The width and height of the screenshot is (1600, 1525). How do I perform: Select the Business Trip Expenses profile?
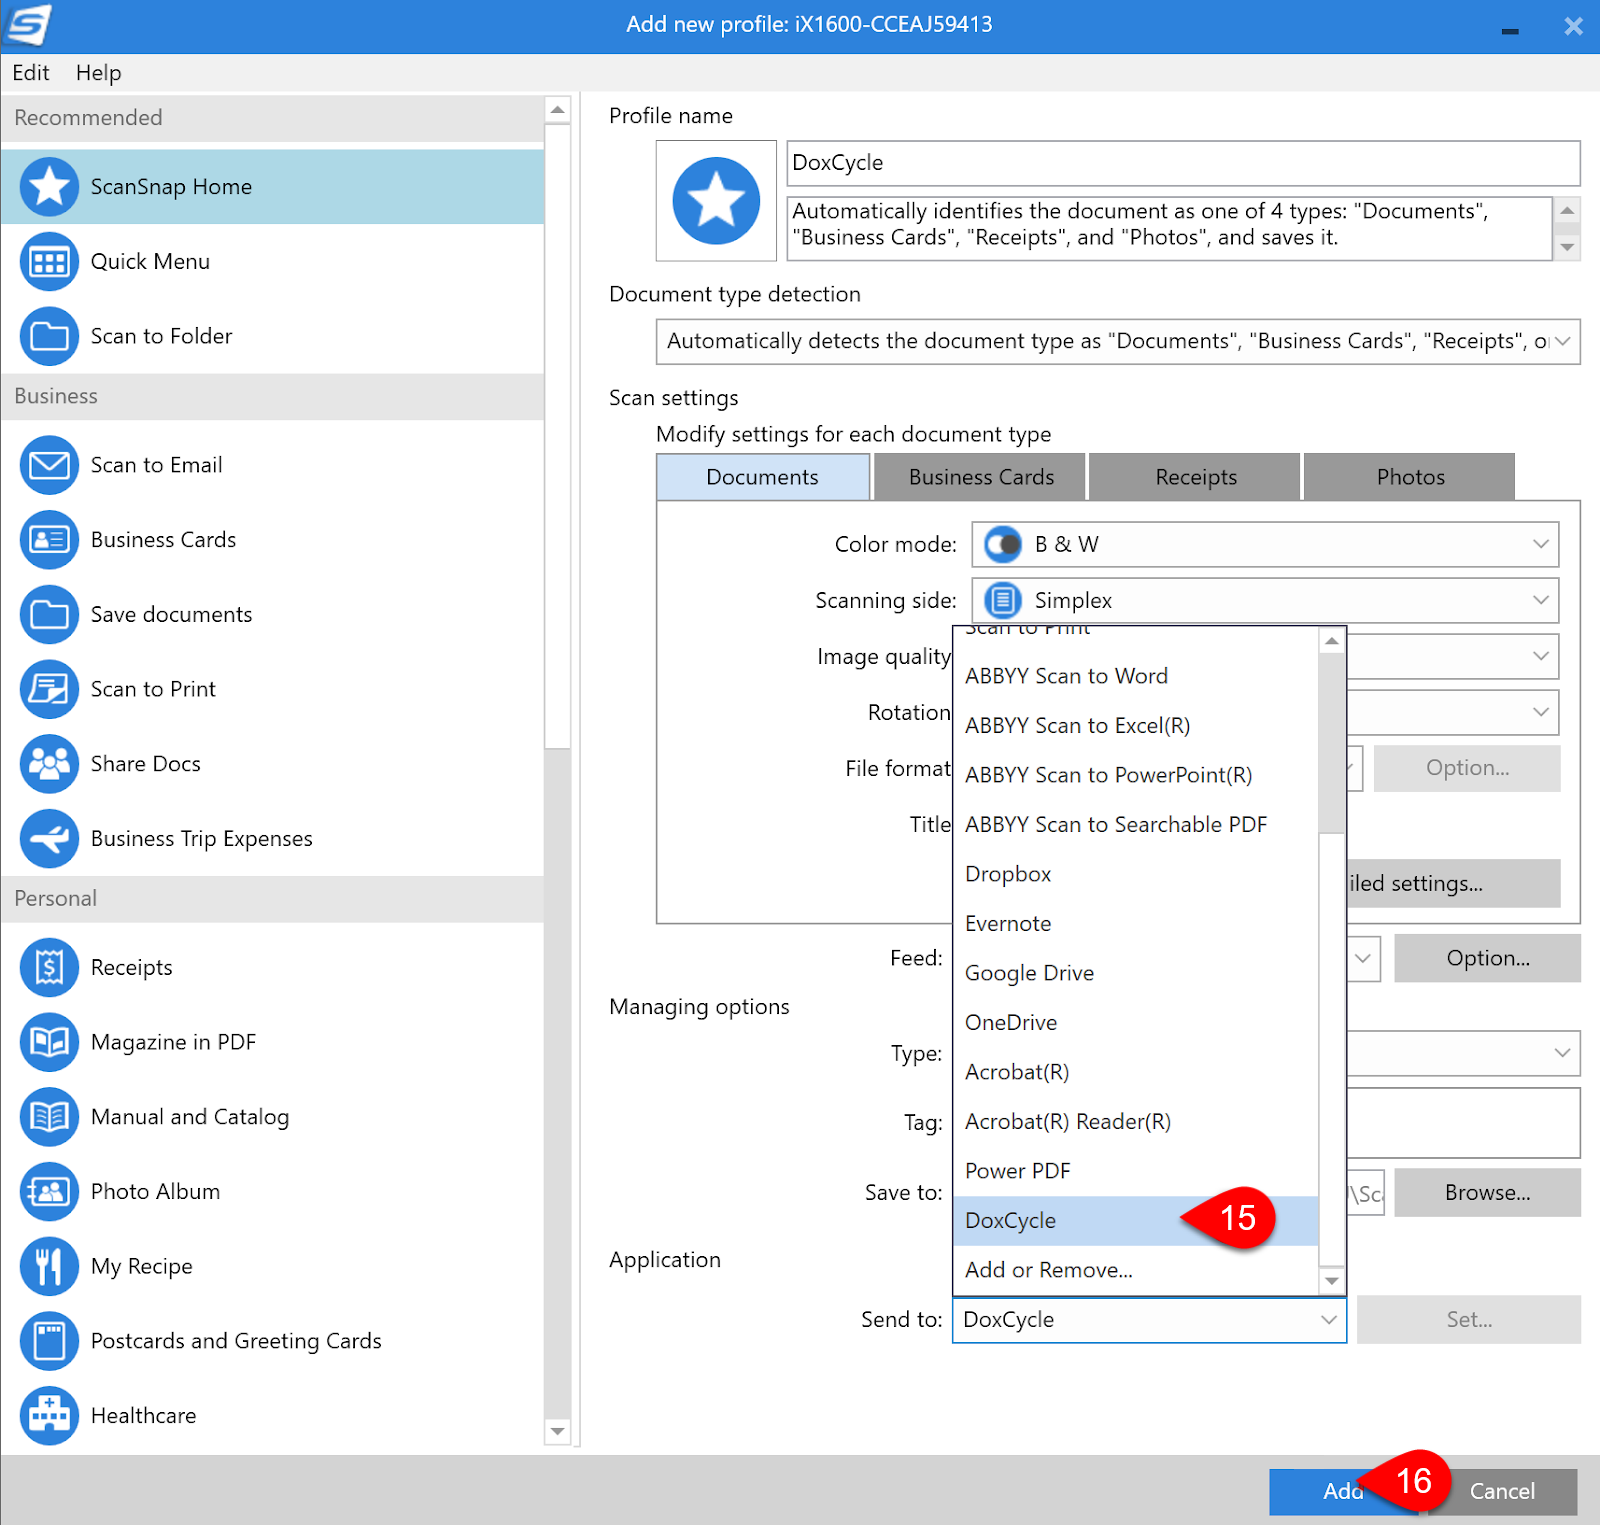48,839
